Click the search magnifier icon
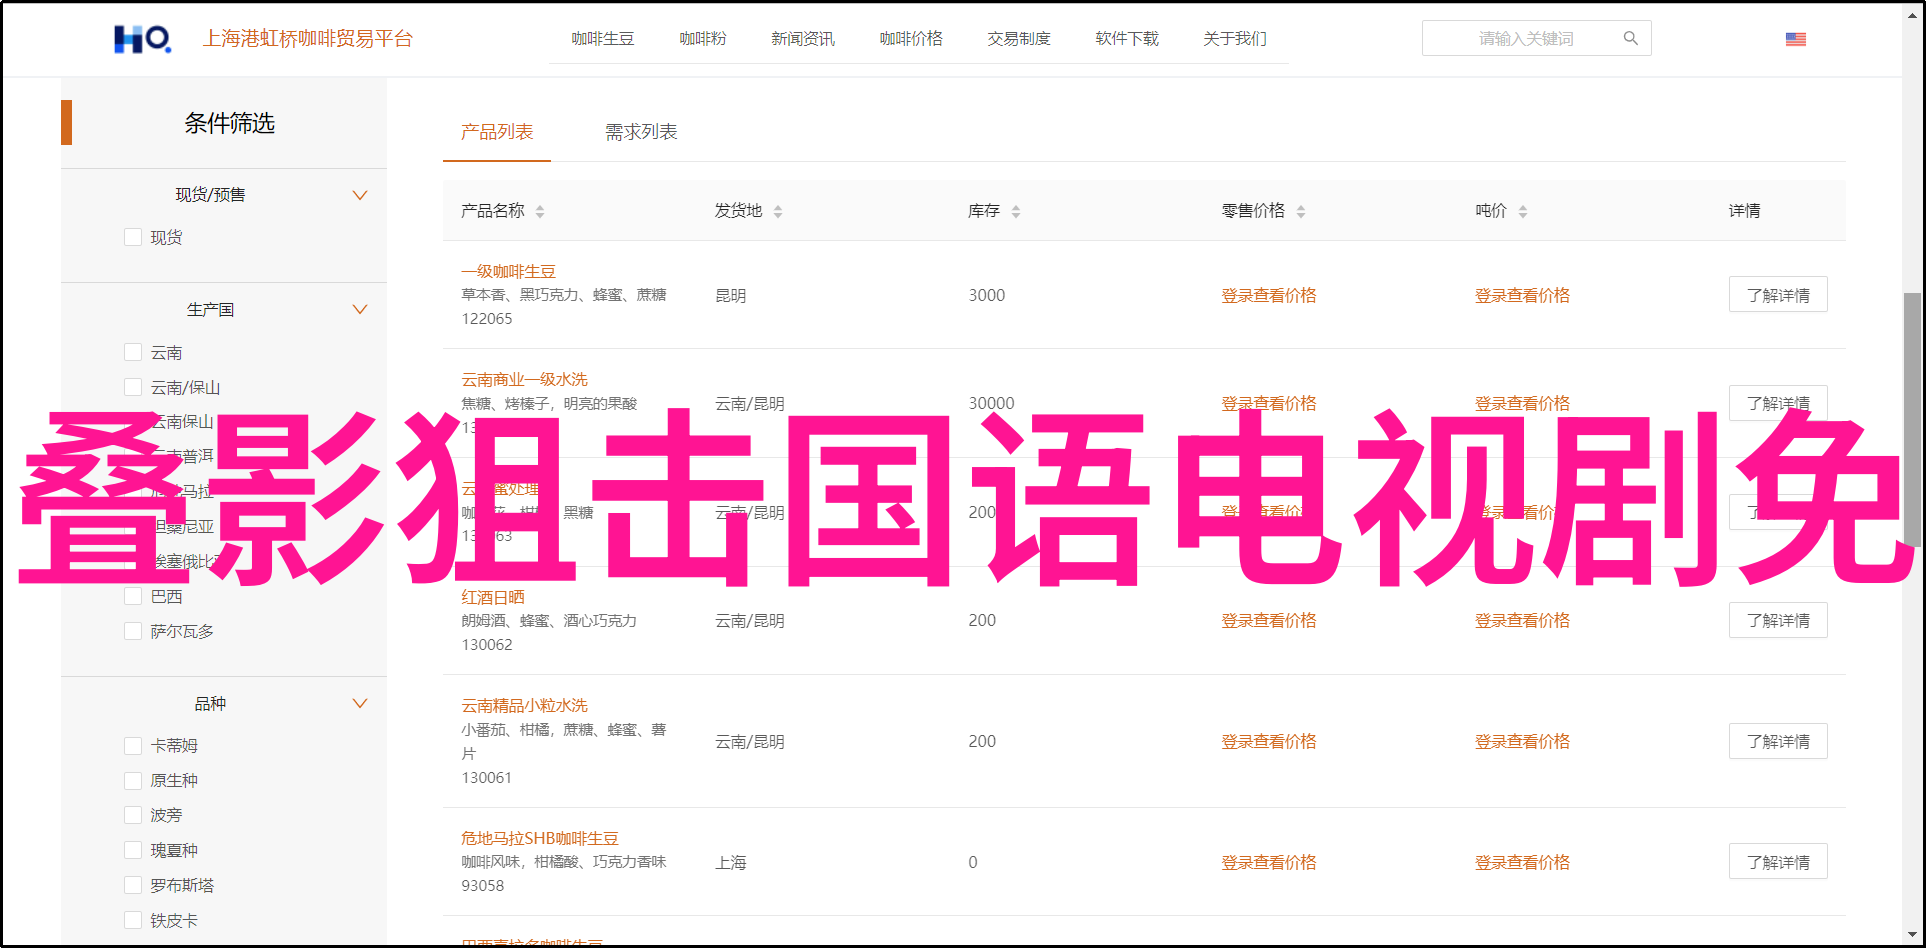1927x950 pixels. point(1630,38)
